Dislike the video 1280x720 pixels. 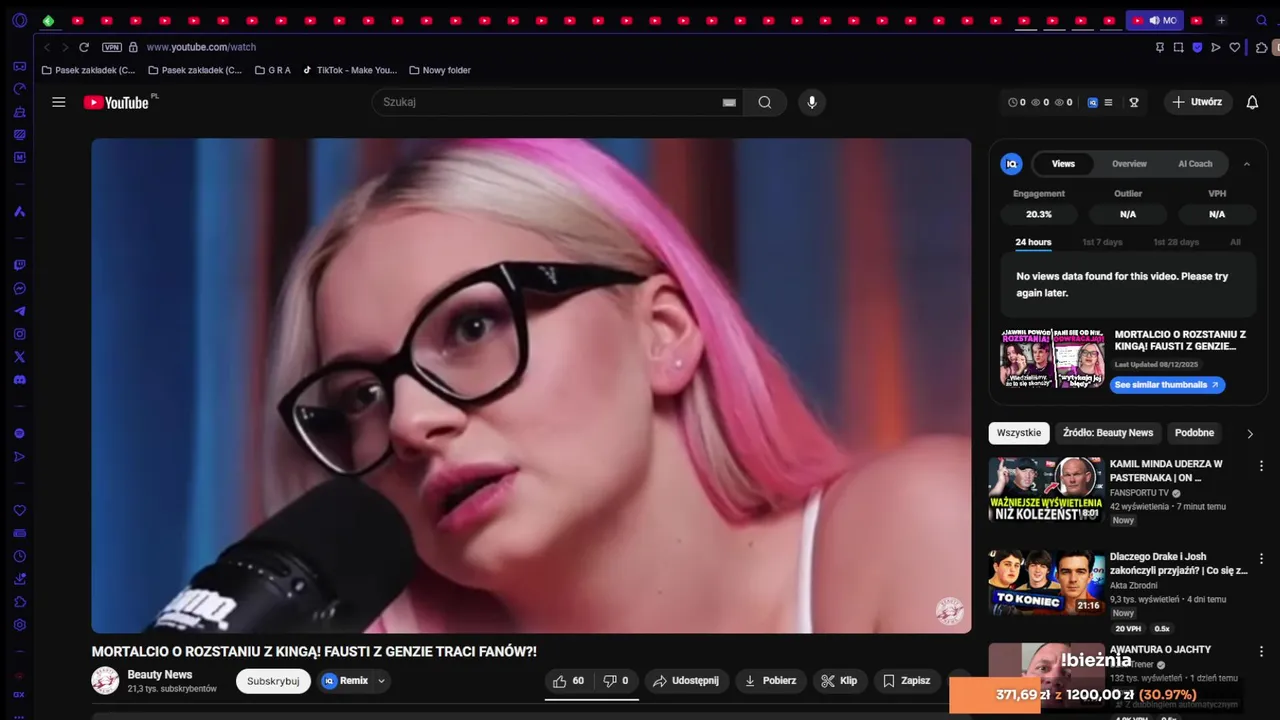click(616, 681)
